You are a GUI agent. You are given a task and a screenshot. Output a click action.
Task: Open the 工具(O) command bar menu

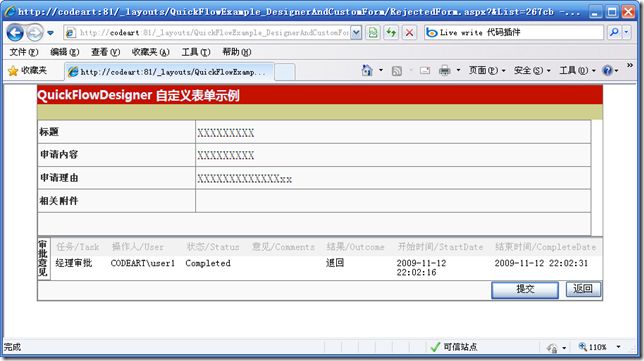577,71
